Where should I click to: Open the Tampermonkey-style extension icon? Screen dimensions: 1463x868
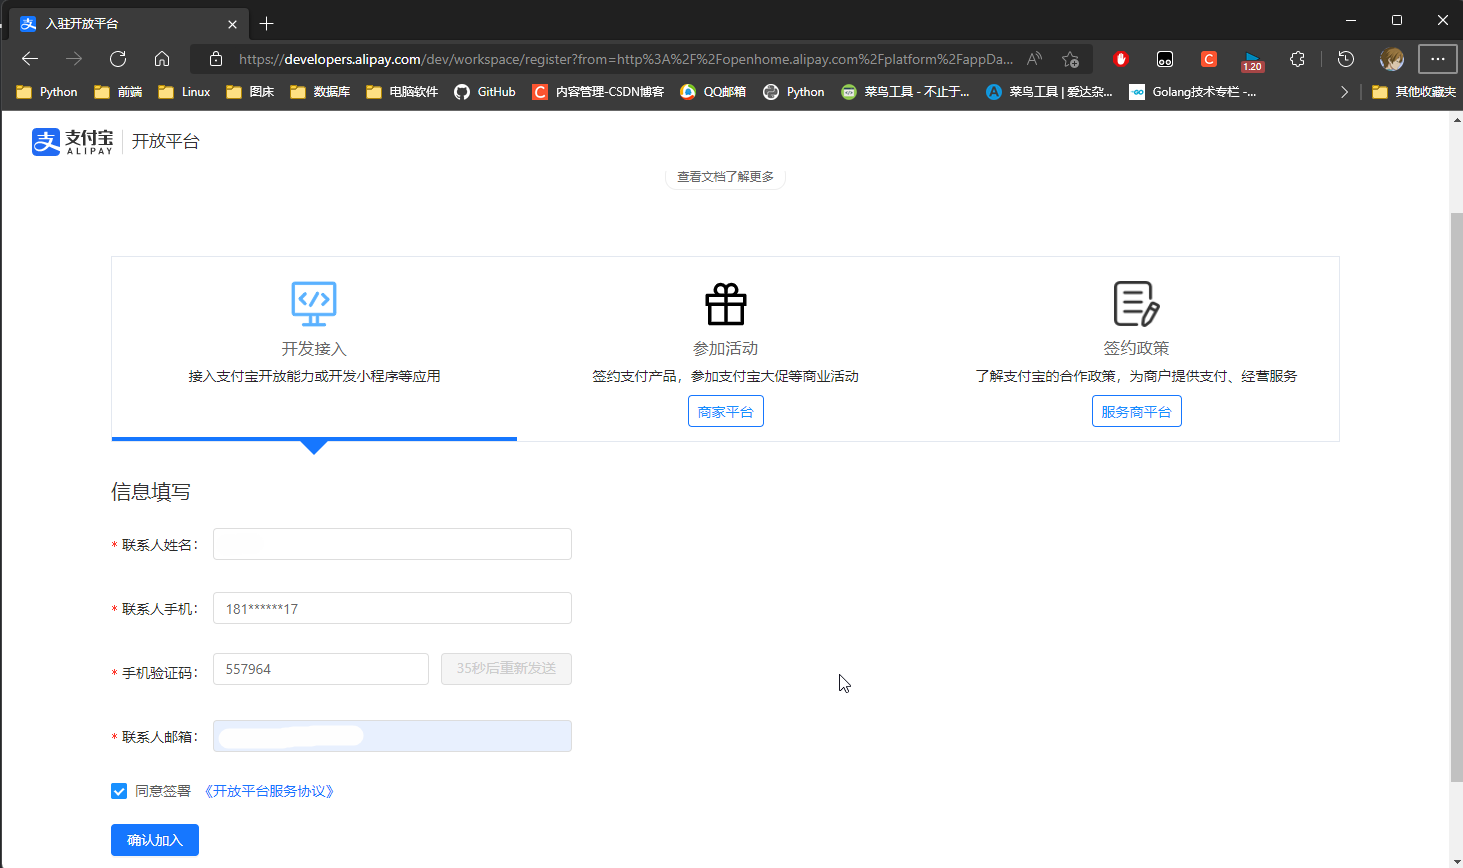(x=1165, y=59)
